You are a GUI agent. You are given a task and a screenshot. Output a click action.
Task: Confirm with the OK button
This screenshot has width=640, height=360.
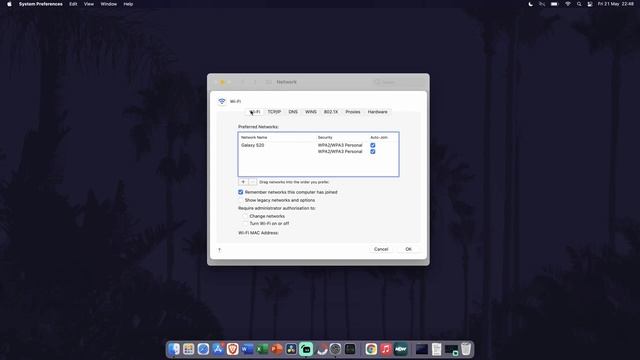click(x=409, y=249)
